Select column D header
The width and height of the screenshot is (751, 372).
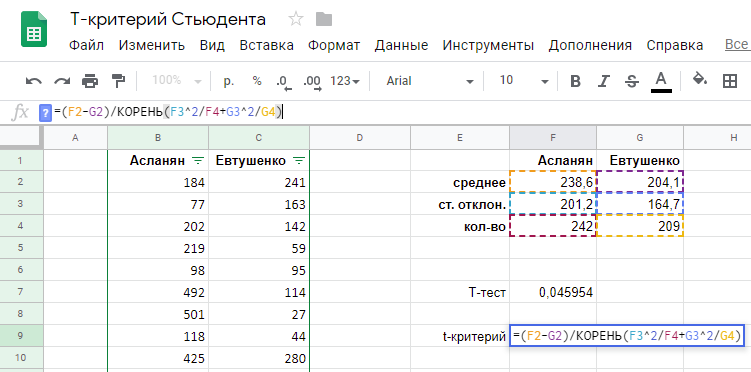(x=360, y=138)
